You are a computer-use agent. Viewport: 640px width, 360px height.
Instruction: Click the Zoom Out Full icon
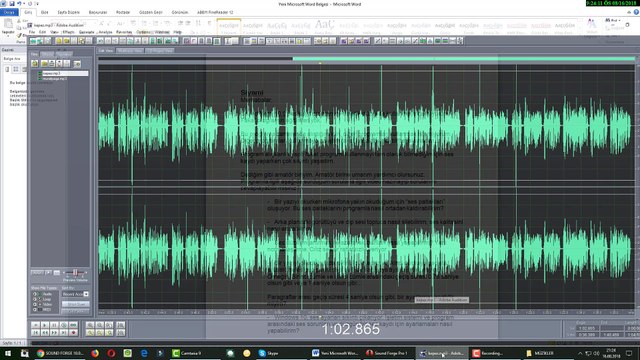109,325
